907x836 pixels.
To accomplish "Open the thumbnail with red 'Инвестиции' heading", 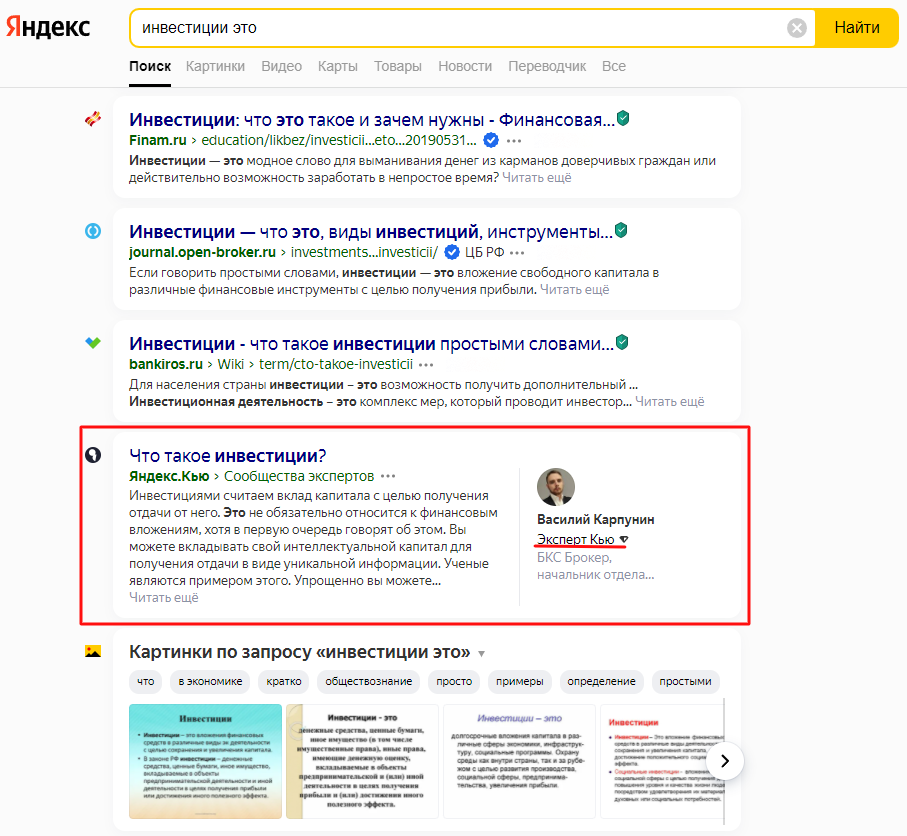I will [662, 761].
